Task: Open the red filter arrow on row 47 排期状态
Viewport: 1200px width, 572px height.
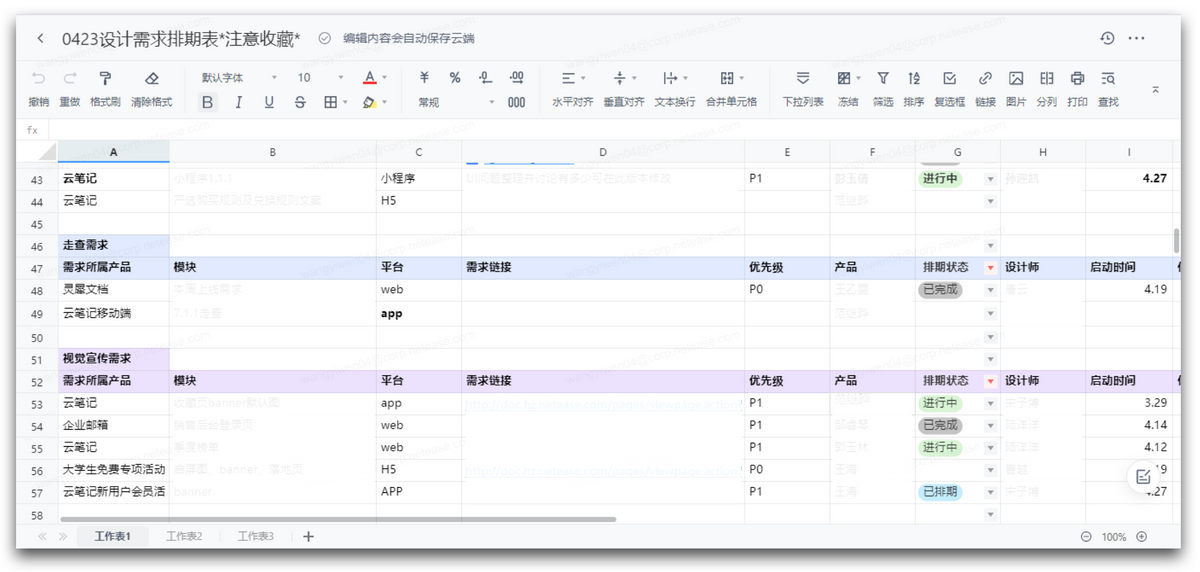Action: click(990, 268)
